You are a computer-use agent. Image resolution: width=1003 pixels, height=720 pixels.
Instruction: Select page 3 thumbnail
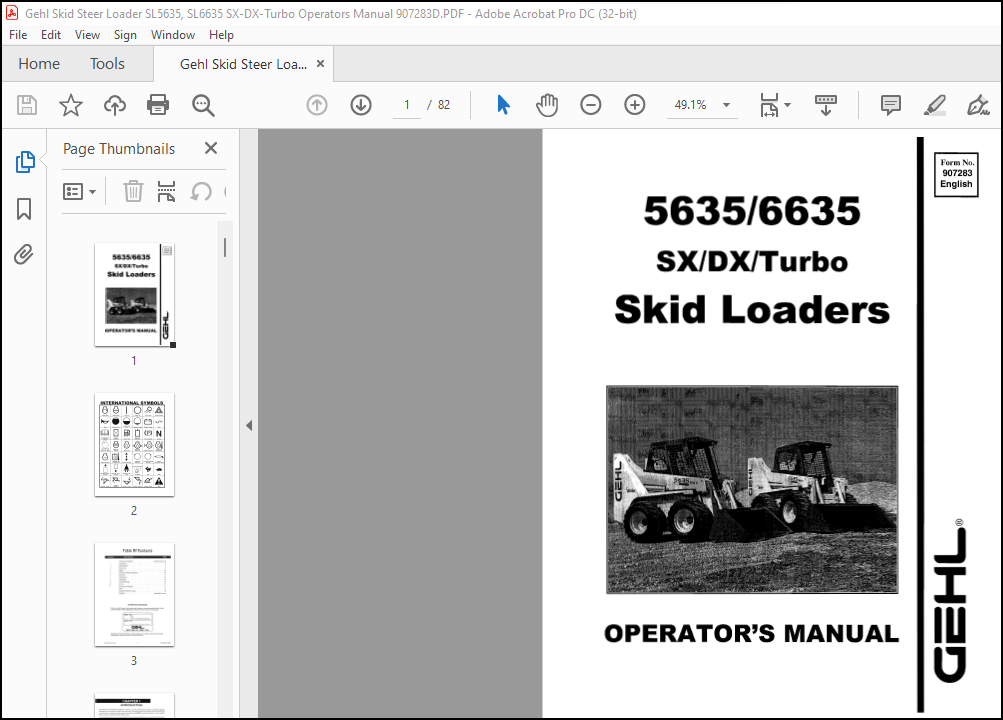pos(134,595)
